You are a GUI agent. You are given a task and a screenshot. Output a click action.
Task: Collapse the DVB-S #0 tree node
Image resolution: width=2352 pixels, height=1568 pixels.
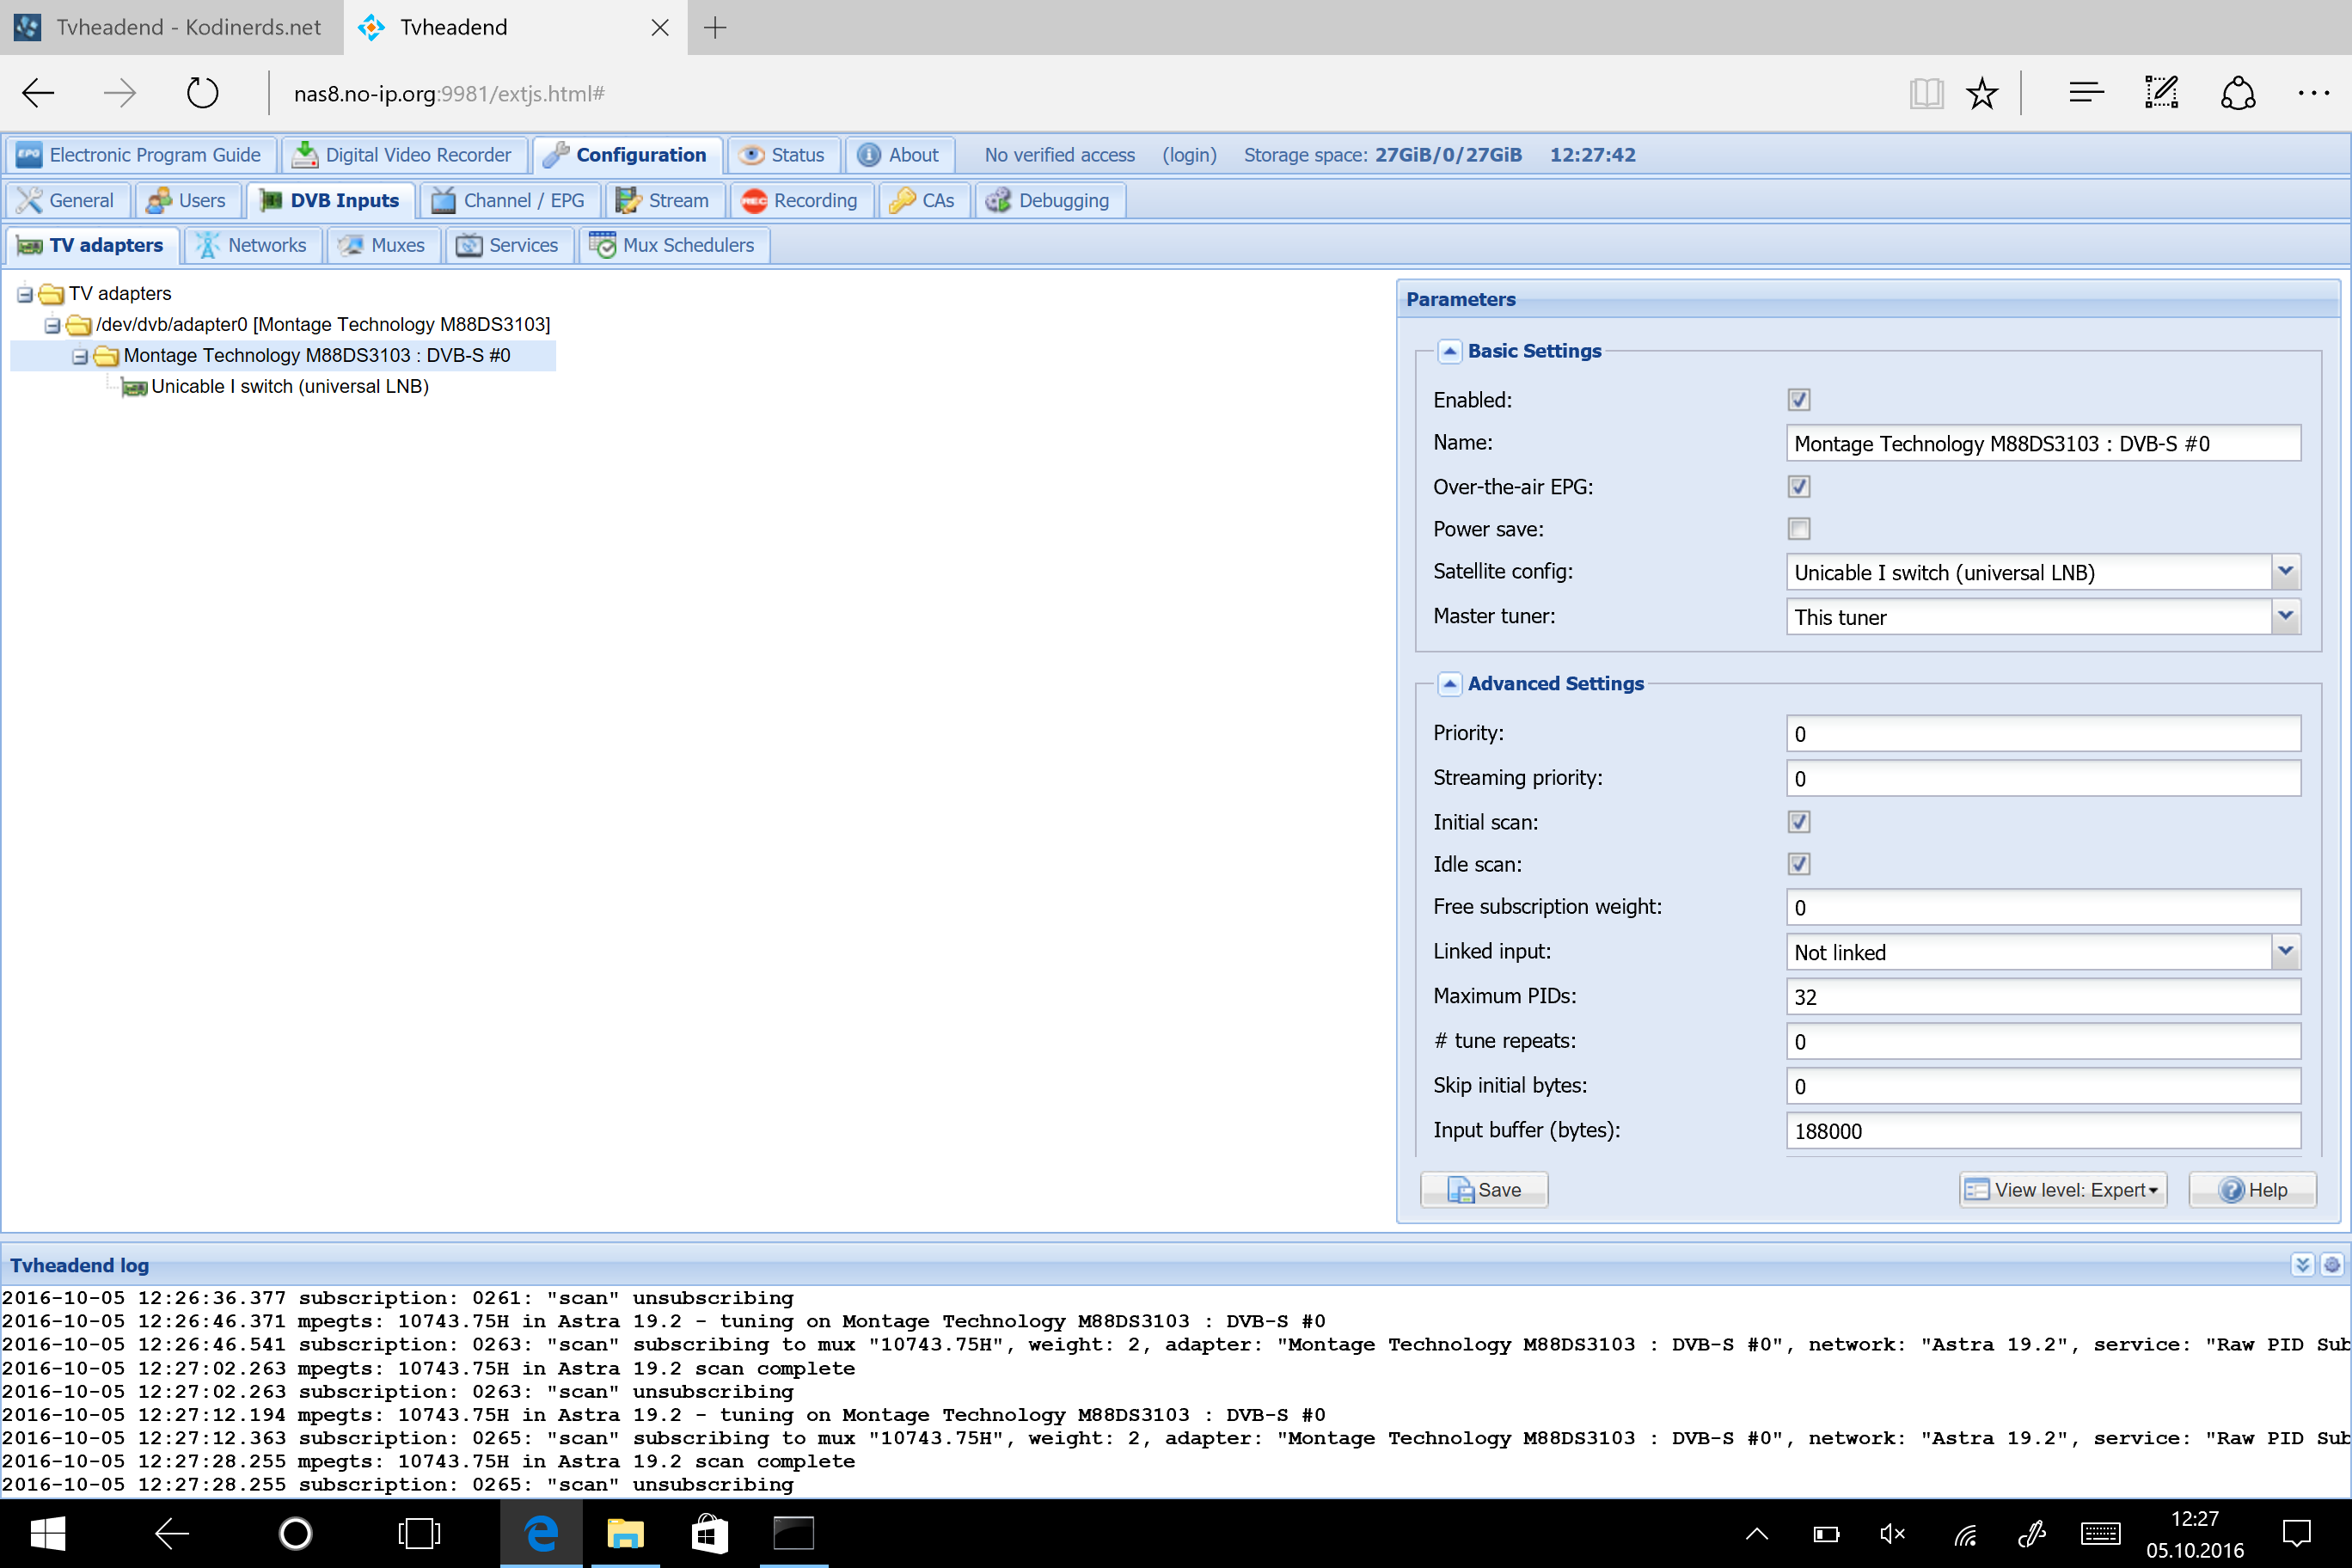tap(80, 356)
